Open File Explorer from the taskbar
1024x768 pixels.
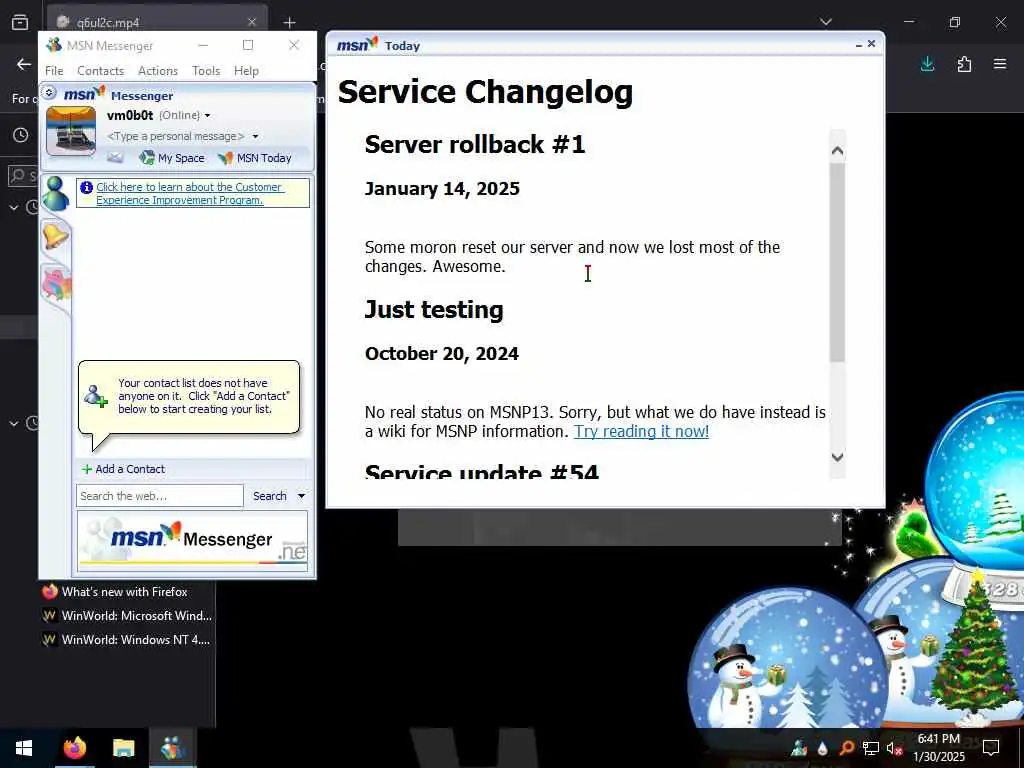[123, 748]
